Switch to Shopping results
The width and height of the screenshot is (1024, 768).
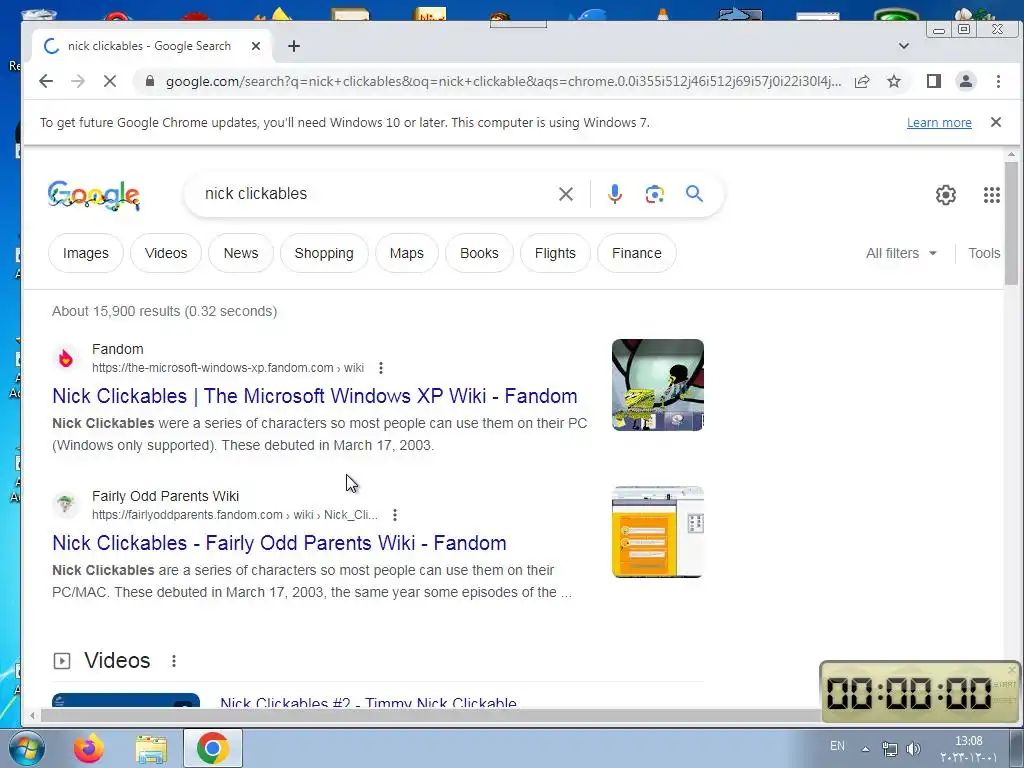coord(324,253)
